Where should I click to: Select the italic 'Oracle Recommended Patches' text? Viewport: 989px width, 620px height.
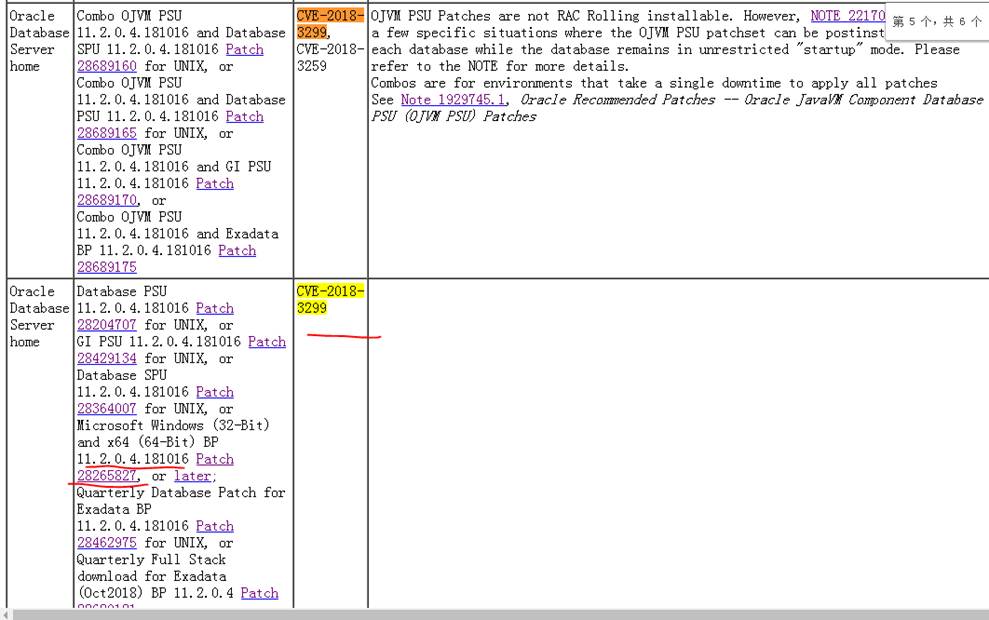pyautogui.click(x=618, y=100)
